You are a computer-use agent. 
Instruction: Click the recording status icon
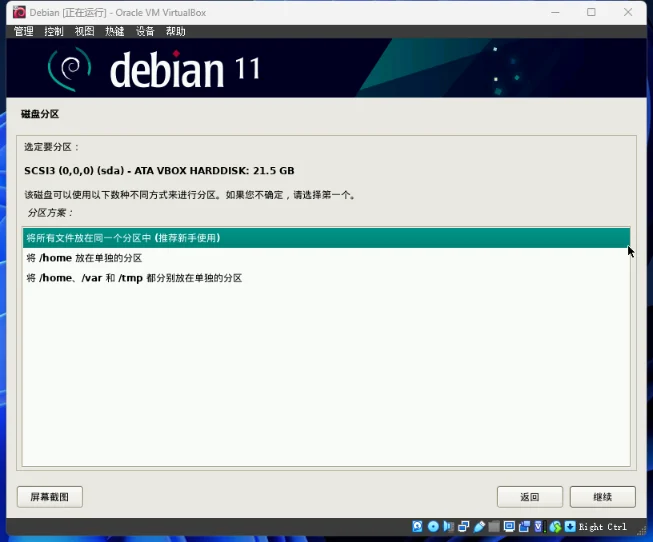tap(524, 527)
